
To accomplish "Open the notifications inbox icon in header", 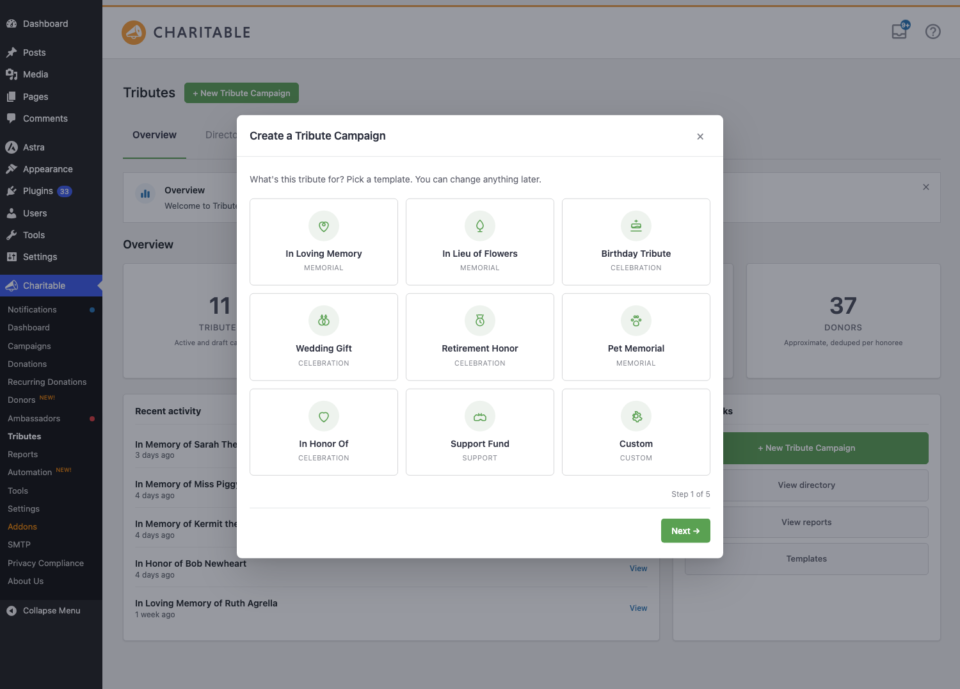I will point(899,30).
